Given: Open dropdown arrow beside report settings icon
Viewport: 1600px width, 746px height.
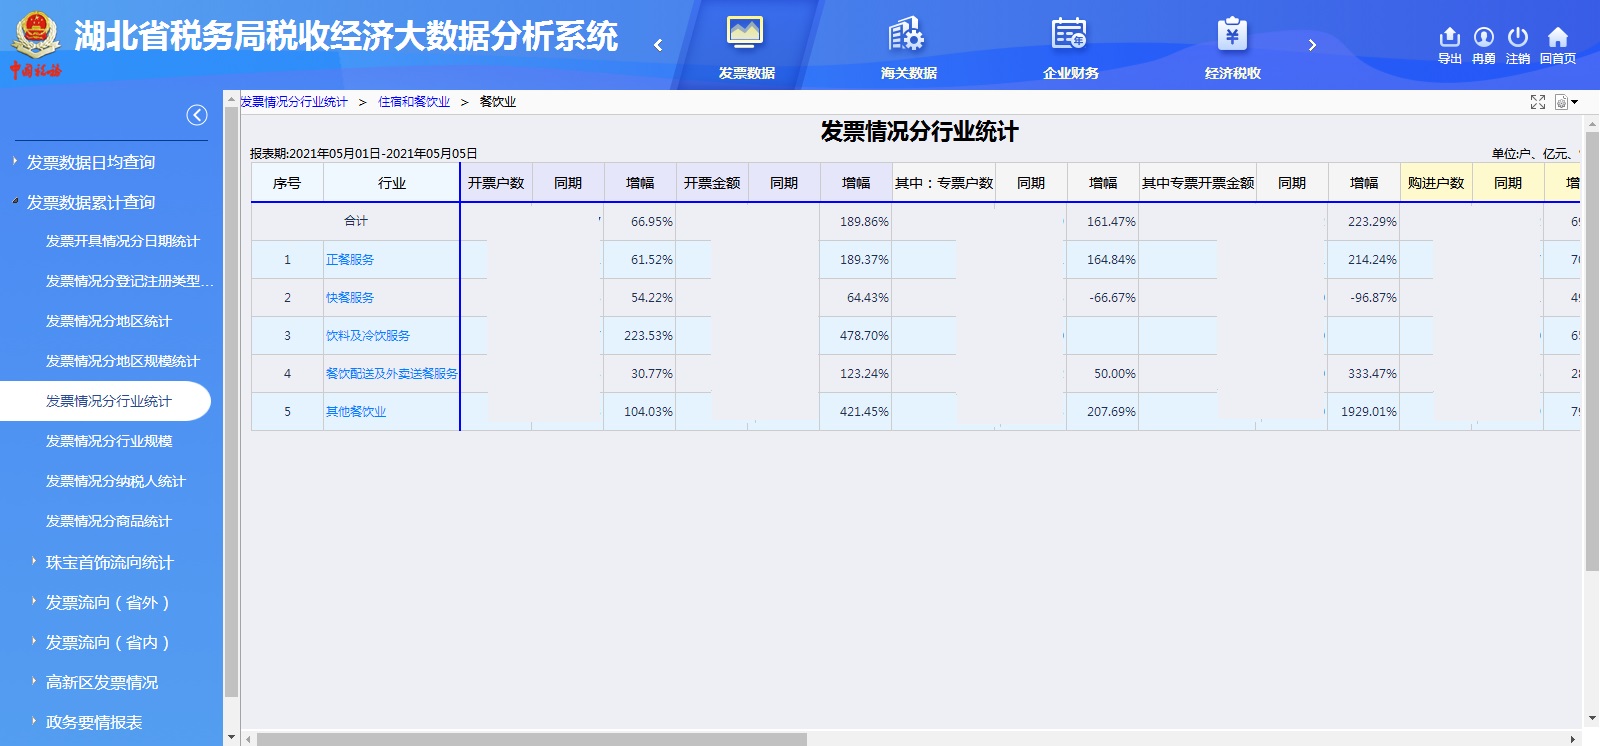Looking at the screenshot, I should tap(1574, 102).
